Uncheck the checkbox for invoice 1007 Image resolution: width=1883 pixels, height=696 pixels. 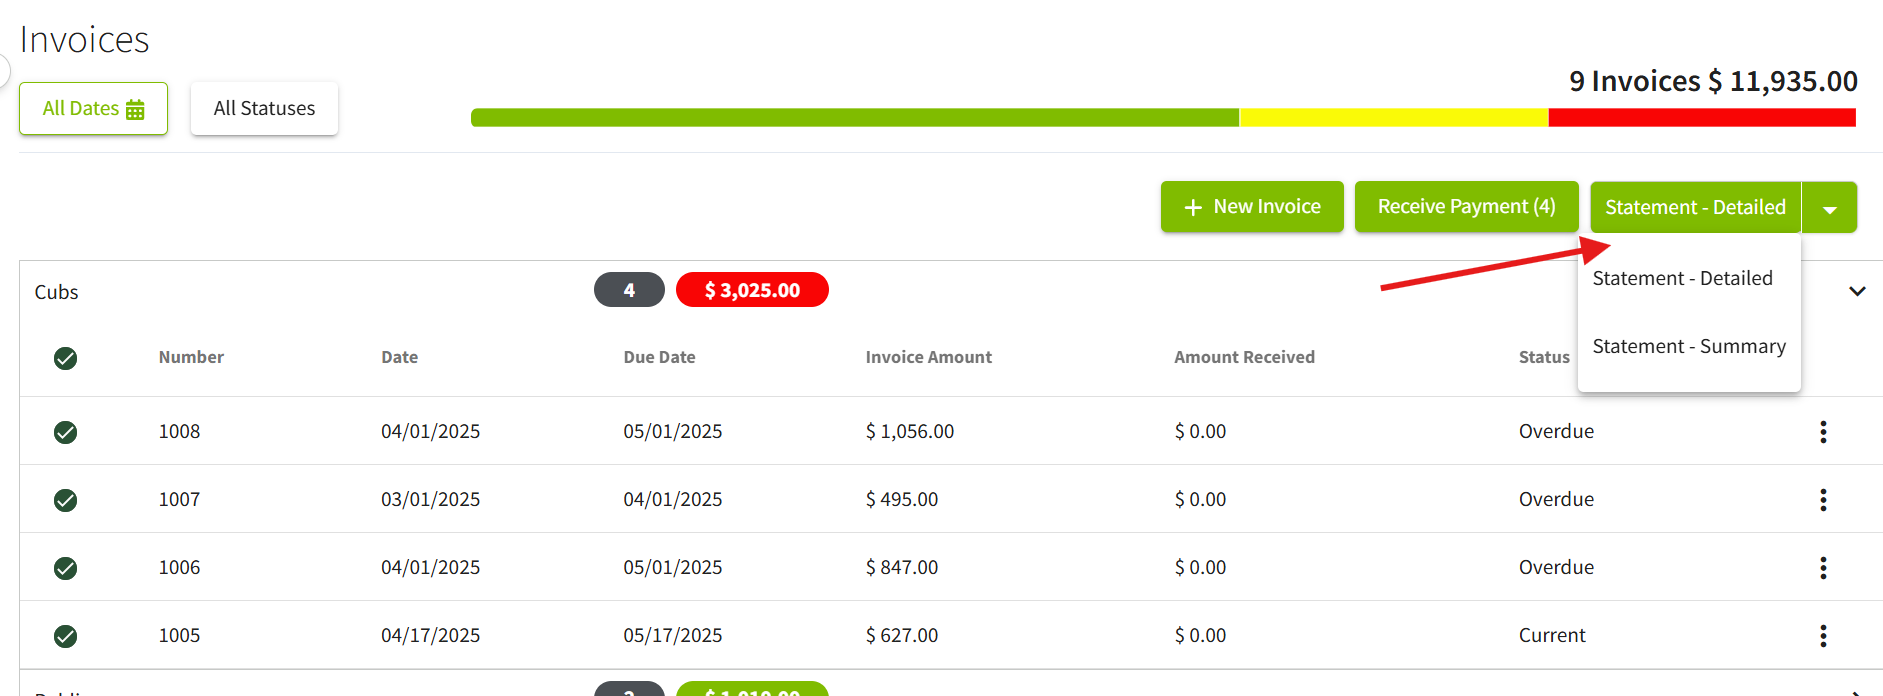pyautogui.click(x=66, y=500)
